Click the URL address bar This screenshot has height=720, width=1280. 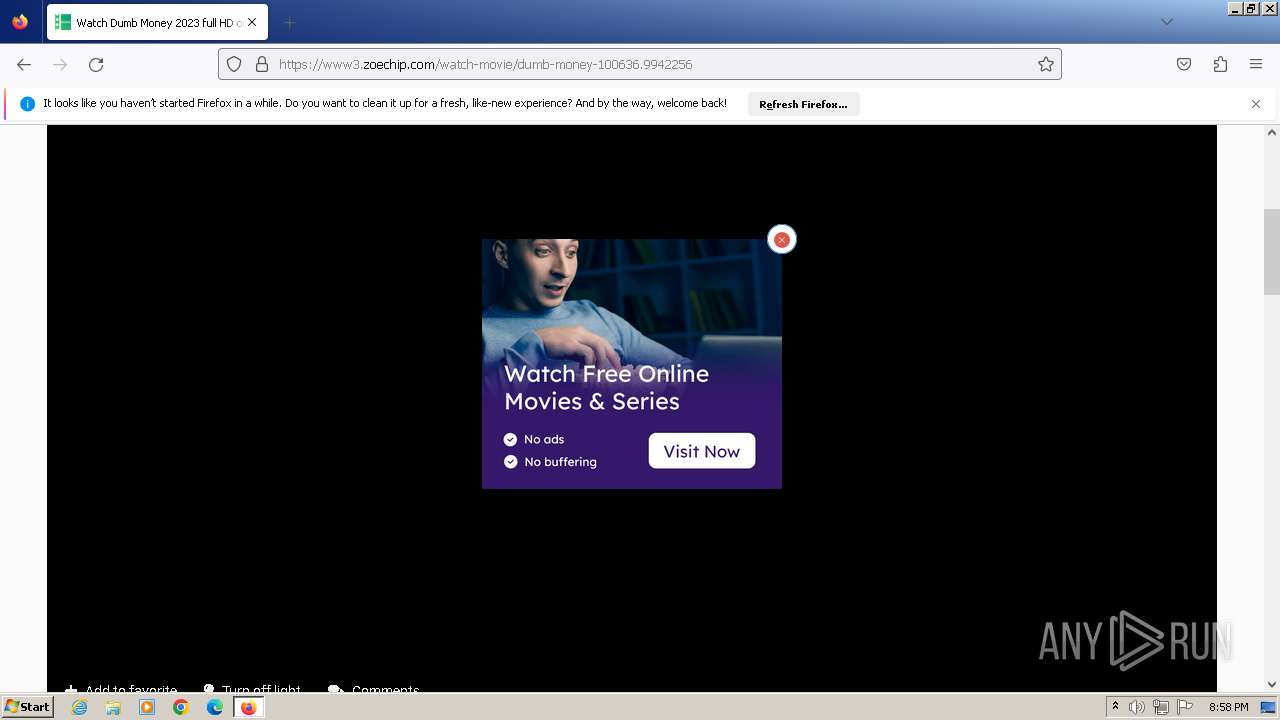(x=640, y=64)
